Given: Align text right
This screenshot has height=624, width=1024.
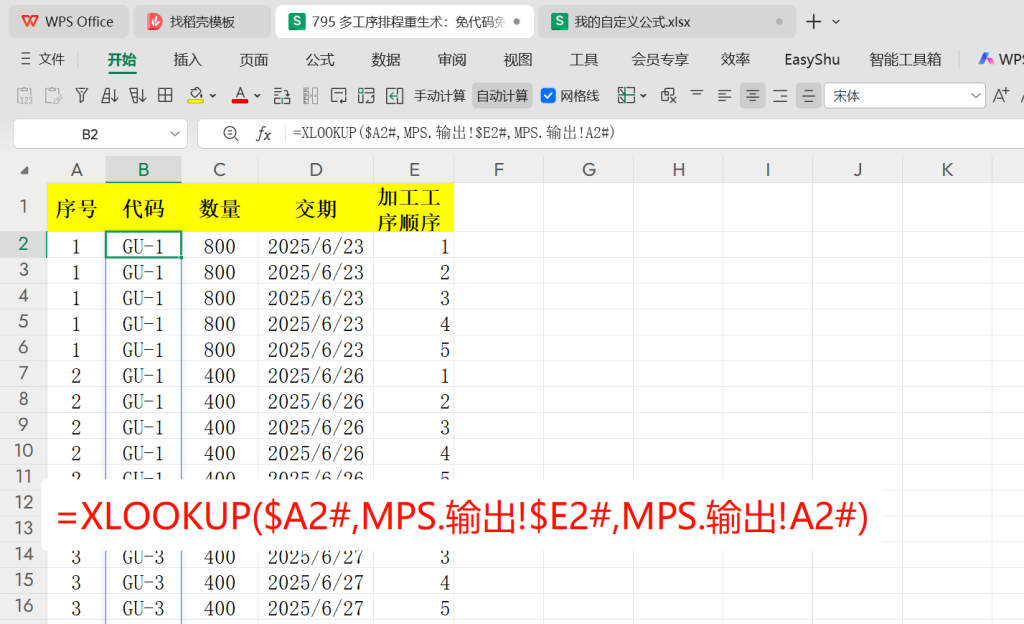Looking at the screenshot, I should click(x=780, y=96).
